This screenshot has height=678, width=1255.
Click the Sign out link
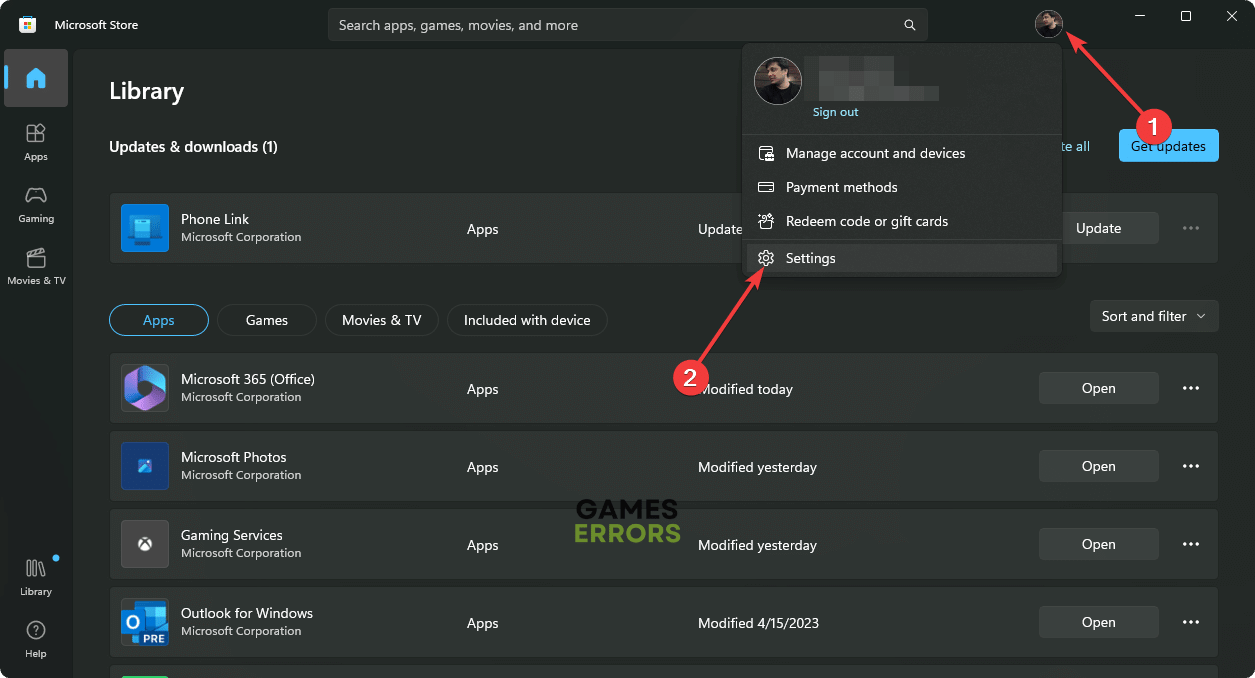pyautogui.click(x=835, y=112)
